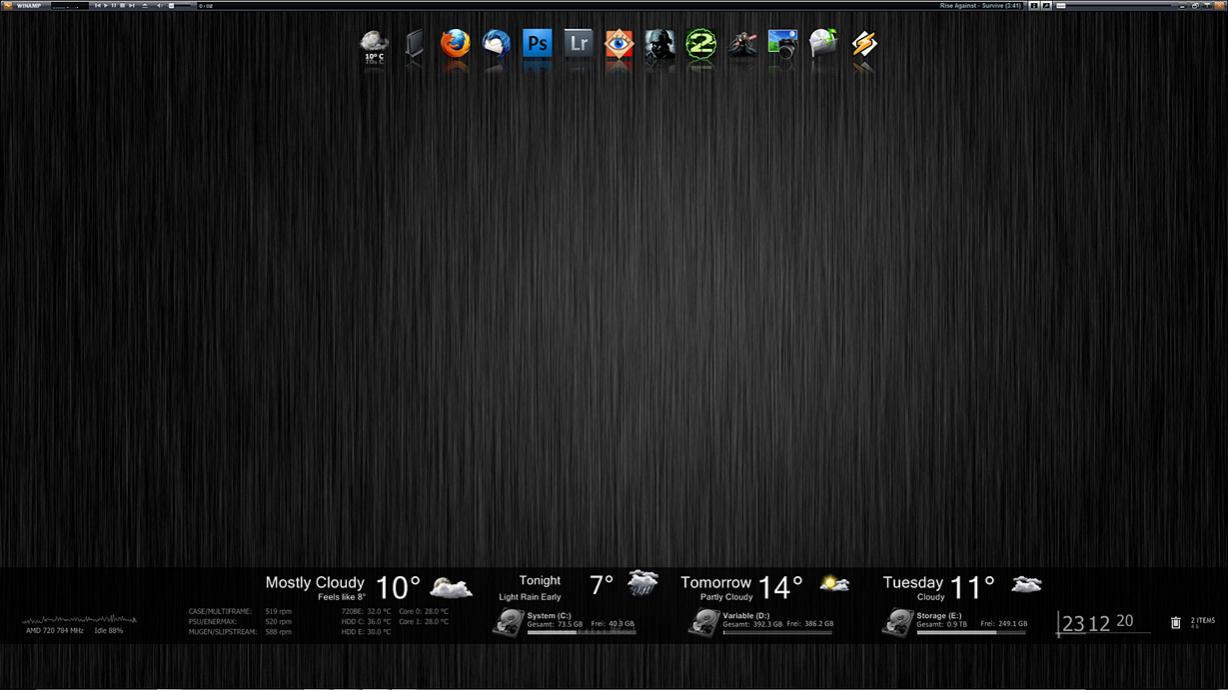Click the Winamp speaker mute icon
Image resolution: width=1228 pixels, height=690 pixels.
point(159,5)
